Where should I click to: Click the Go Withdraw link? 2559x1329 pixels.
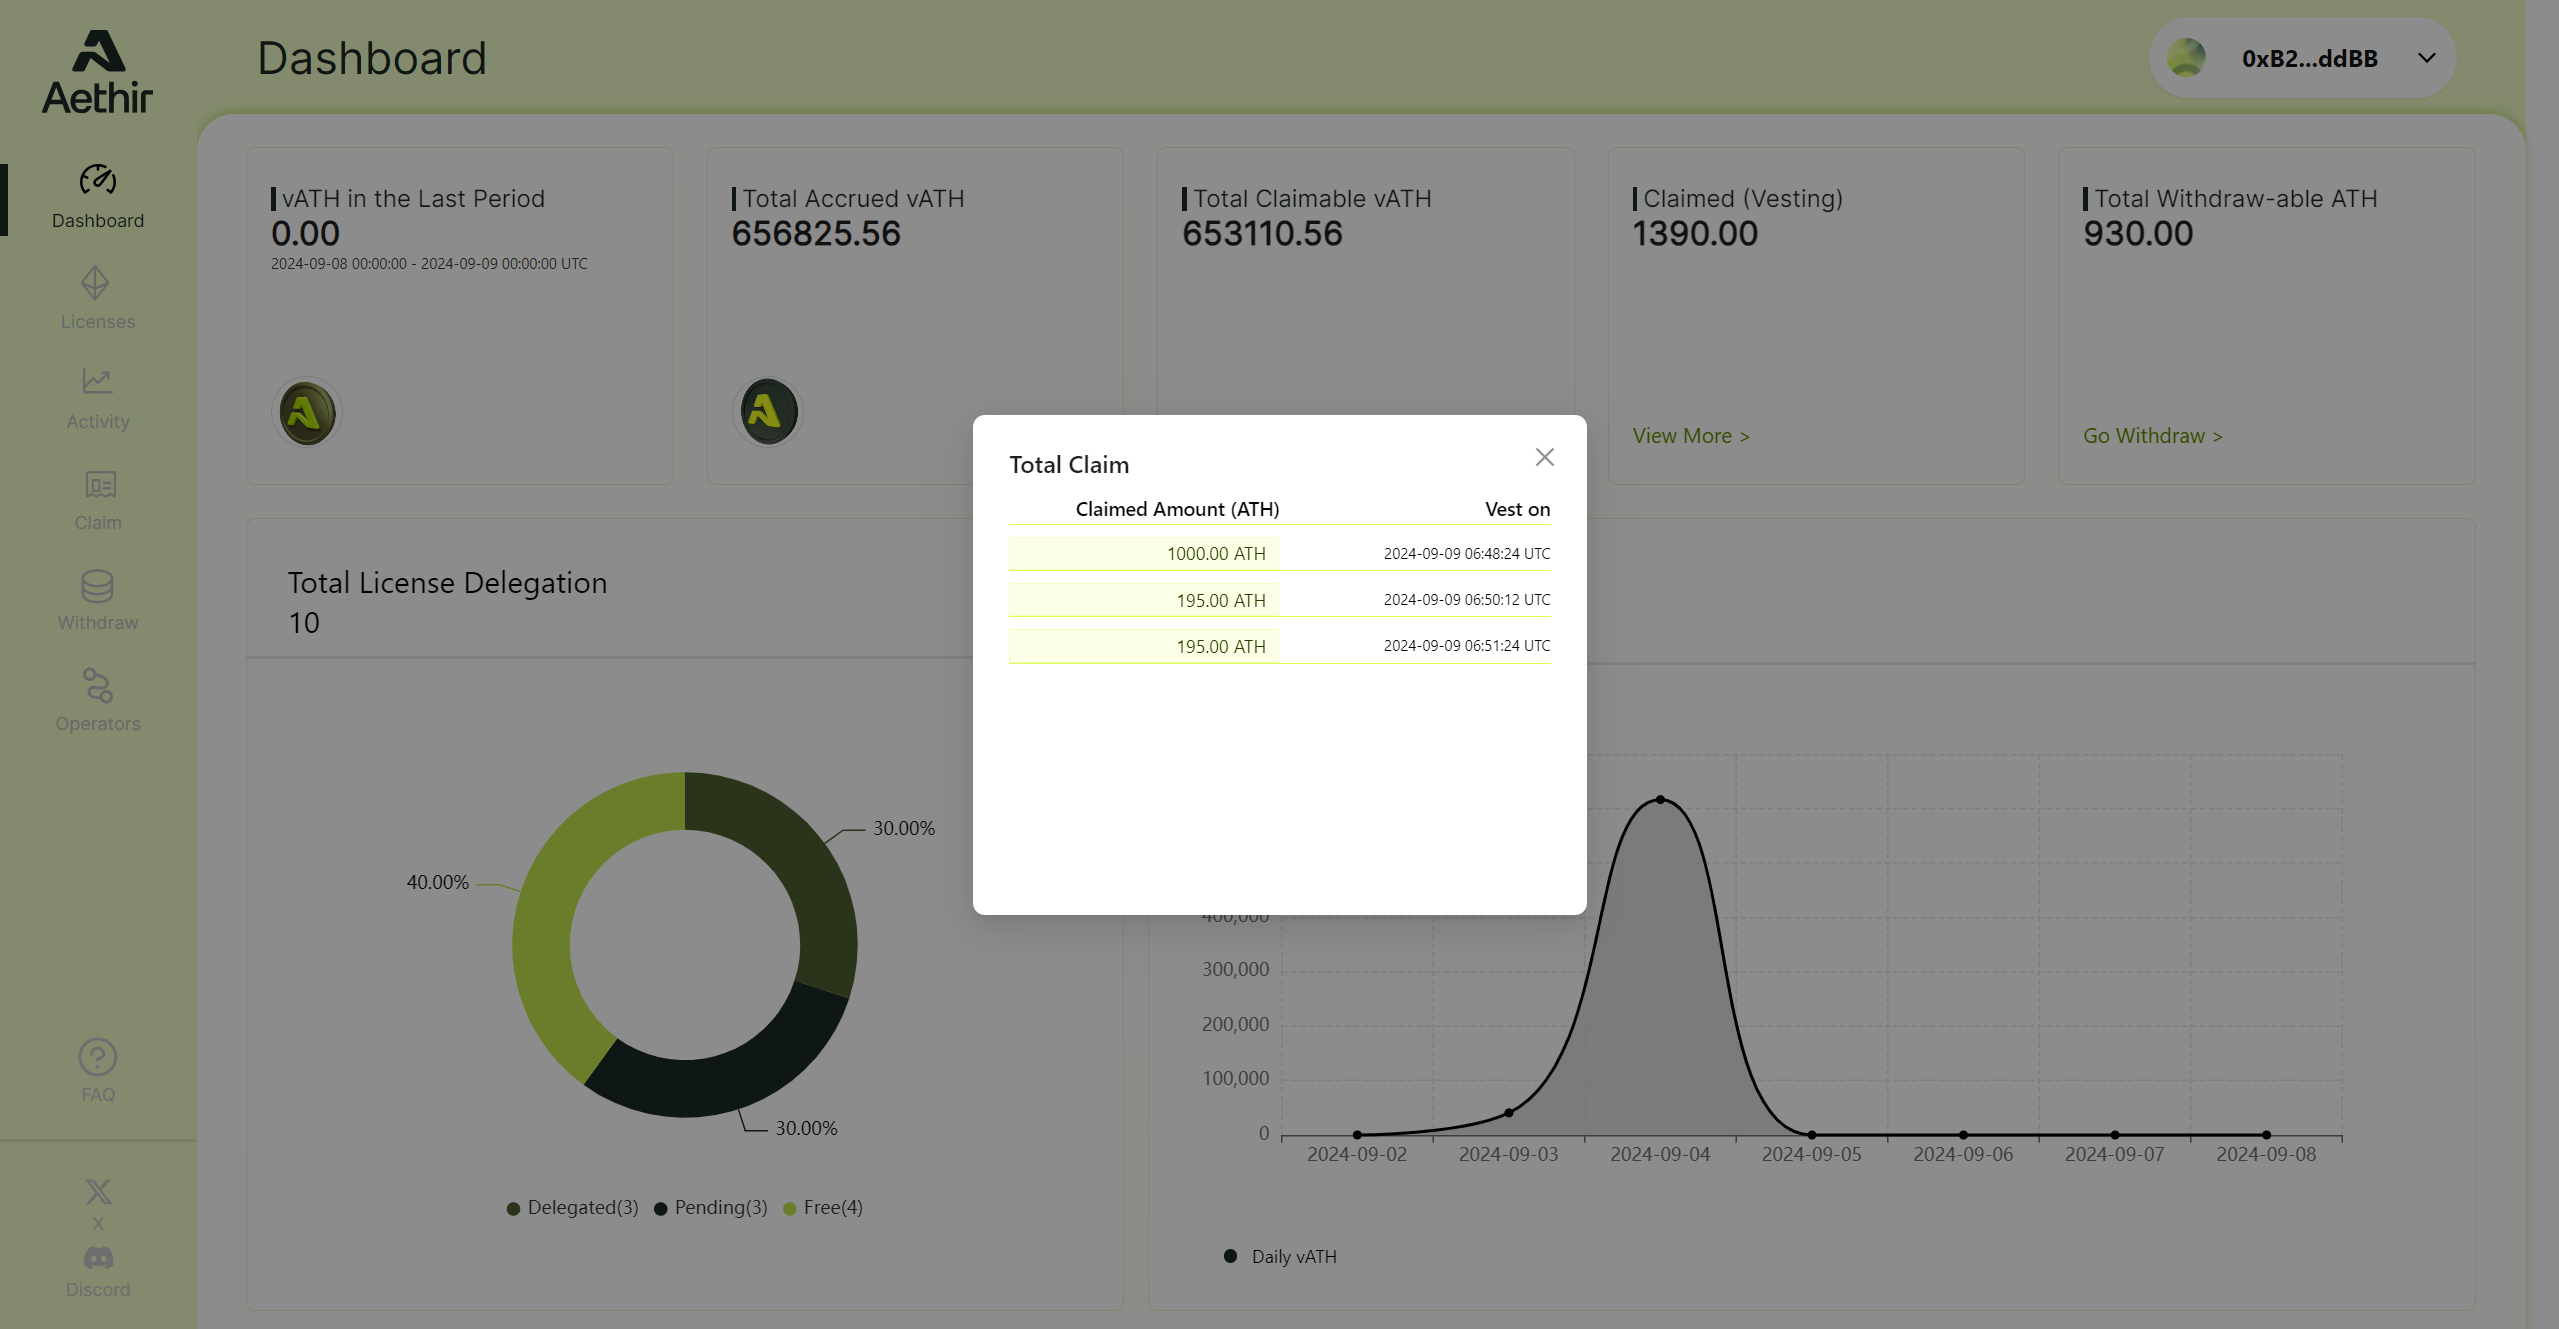(x=2152, y=436)
